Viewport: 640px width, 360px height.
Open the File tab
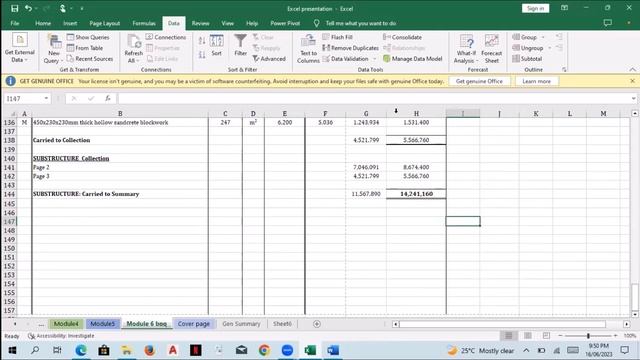[x=15, y=23]
